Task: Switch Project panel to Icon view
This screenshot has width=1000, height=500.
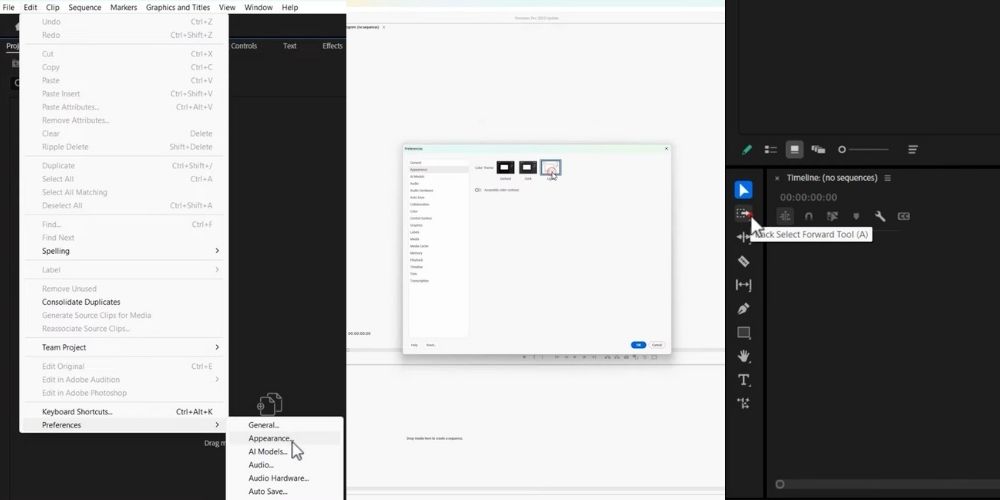Action: click(794, 150)
